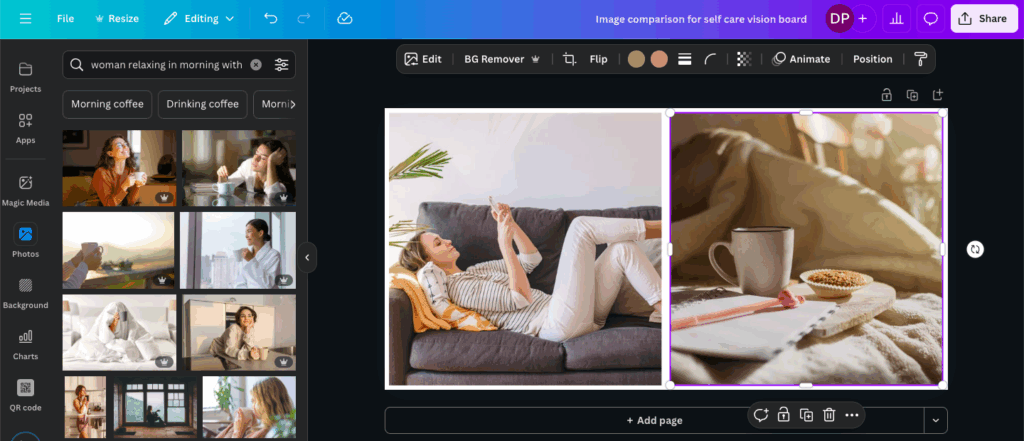Open the corner rounding icon
This screenshot has height=441, width=1024.
710,59
